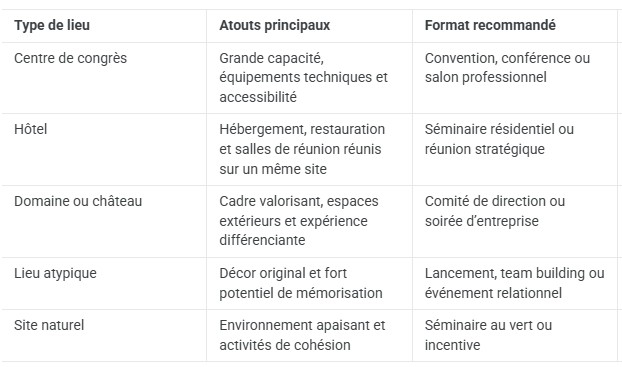Select the 'Centre de congrès' cell
The height and width of the screenshot is (367, 622).
click(71, 58)
